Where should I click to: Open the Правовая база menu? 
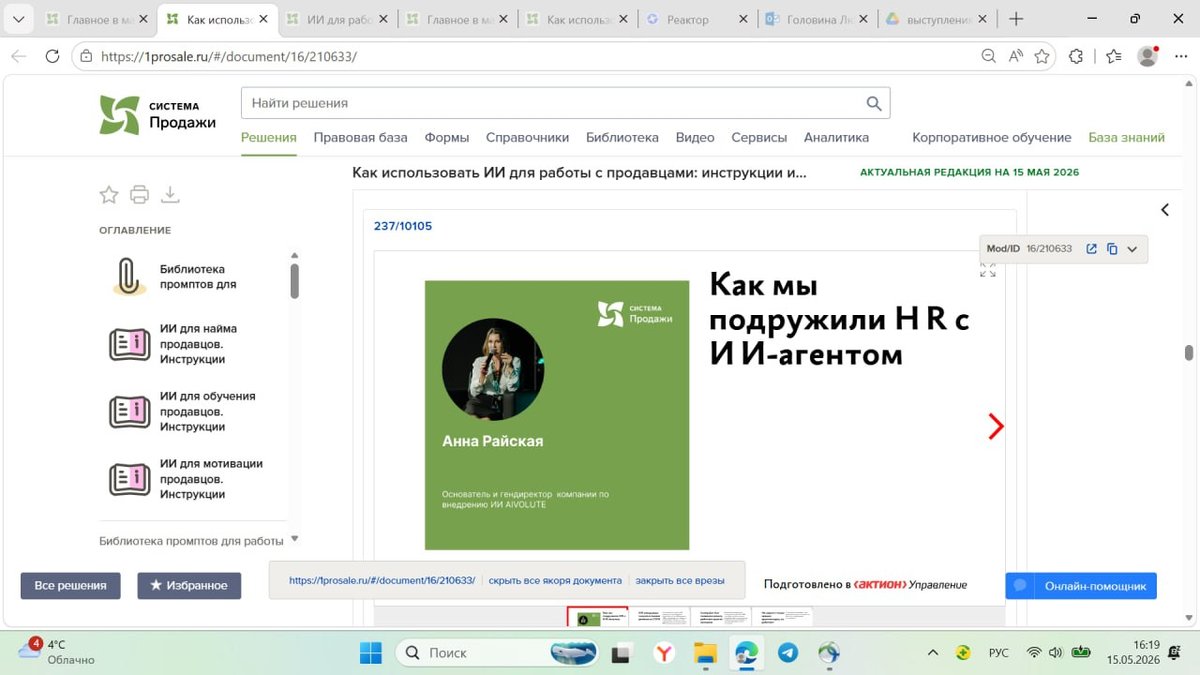pos(360,138)
